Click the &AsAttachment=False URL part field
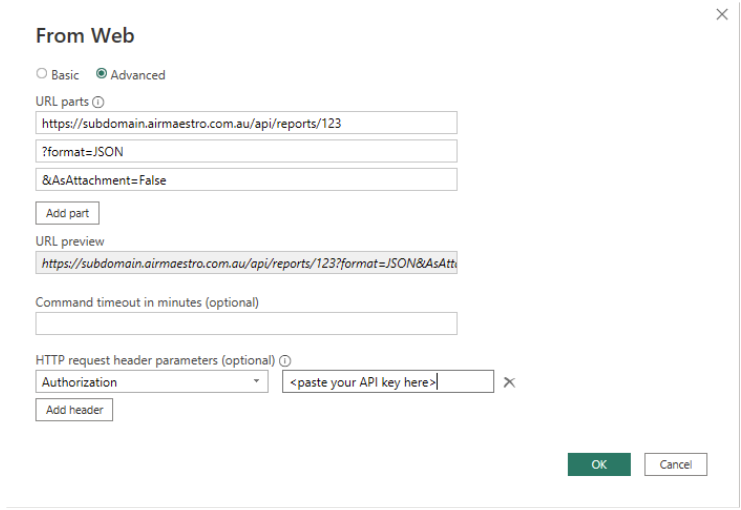741x510 pixels. pos(246,179)
